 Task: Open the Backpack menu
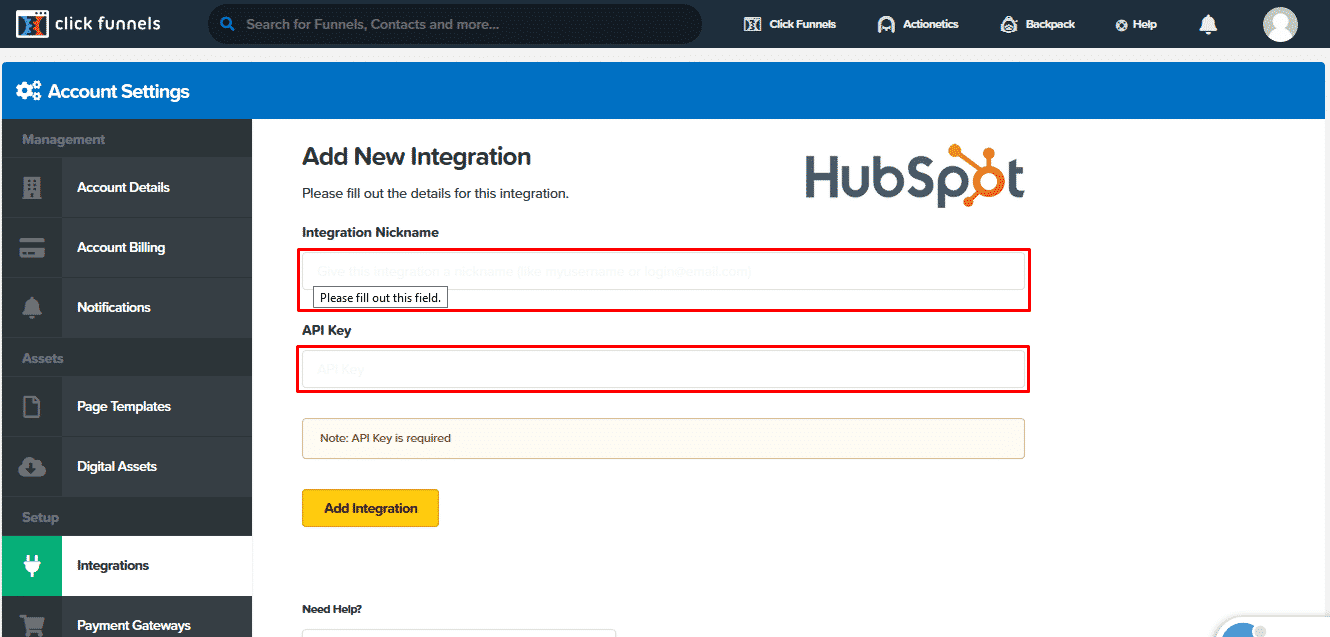click(1037, 24)
